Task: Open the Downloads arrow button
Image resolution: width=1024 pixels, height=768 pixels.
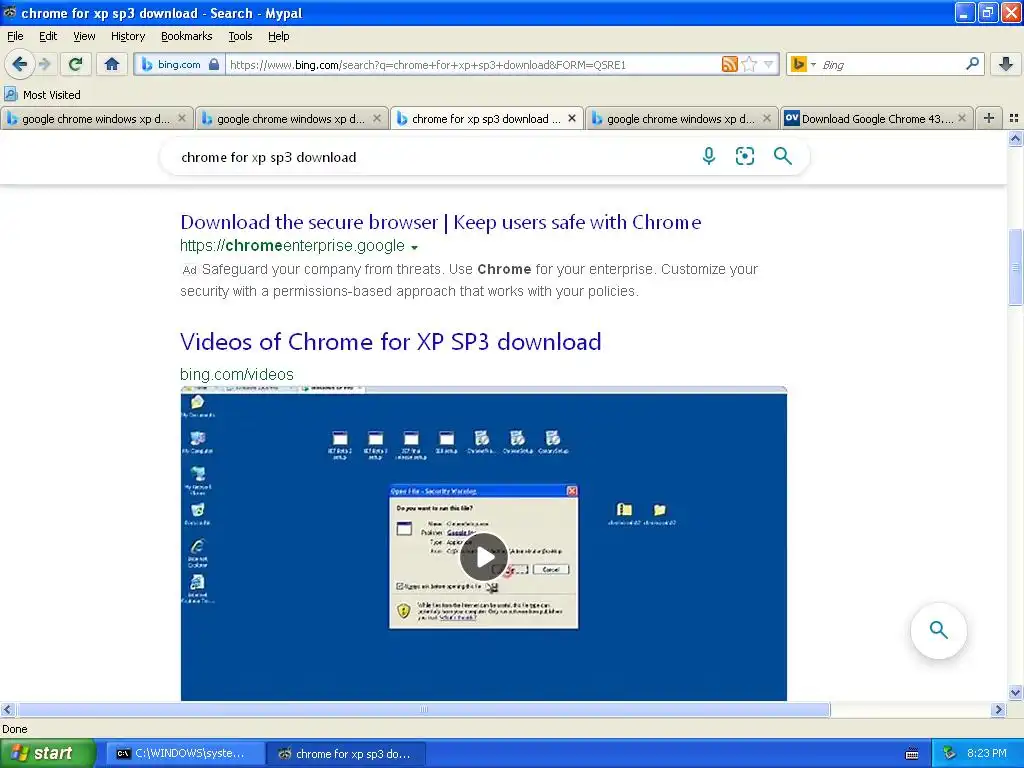Action: [1006, 64]
